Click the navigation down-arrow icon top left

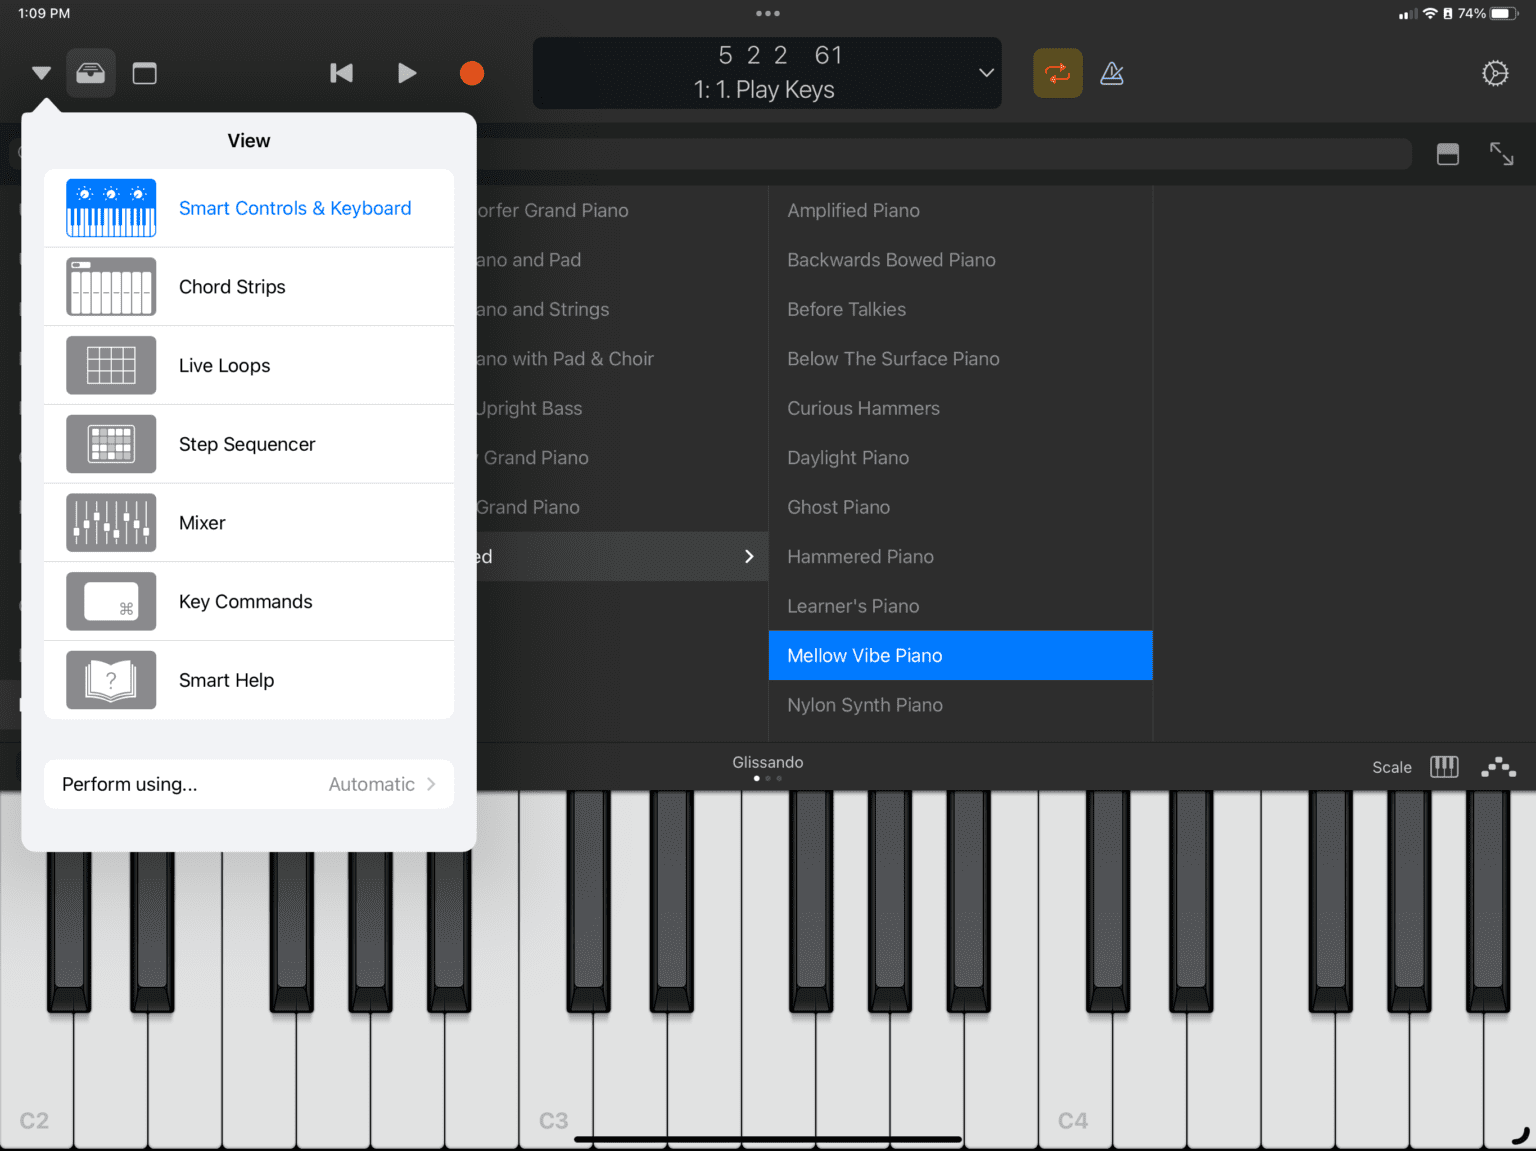(41, 73)
